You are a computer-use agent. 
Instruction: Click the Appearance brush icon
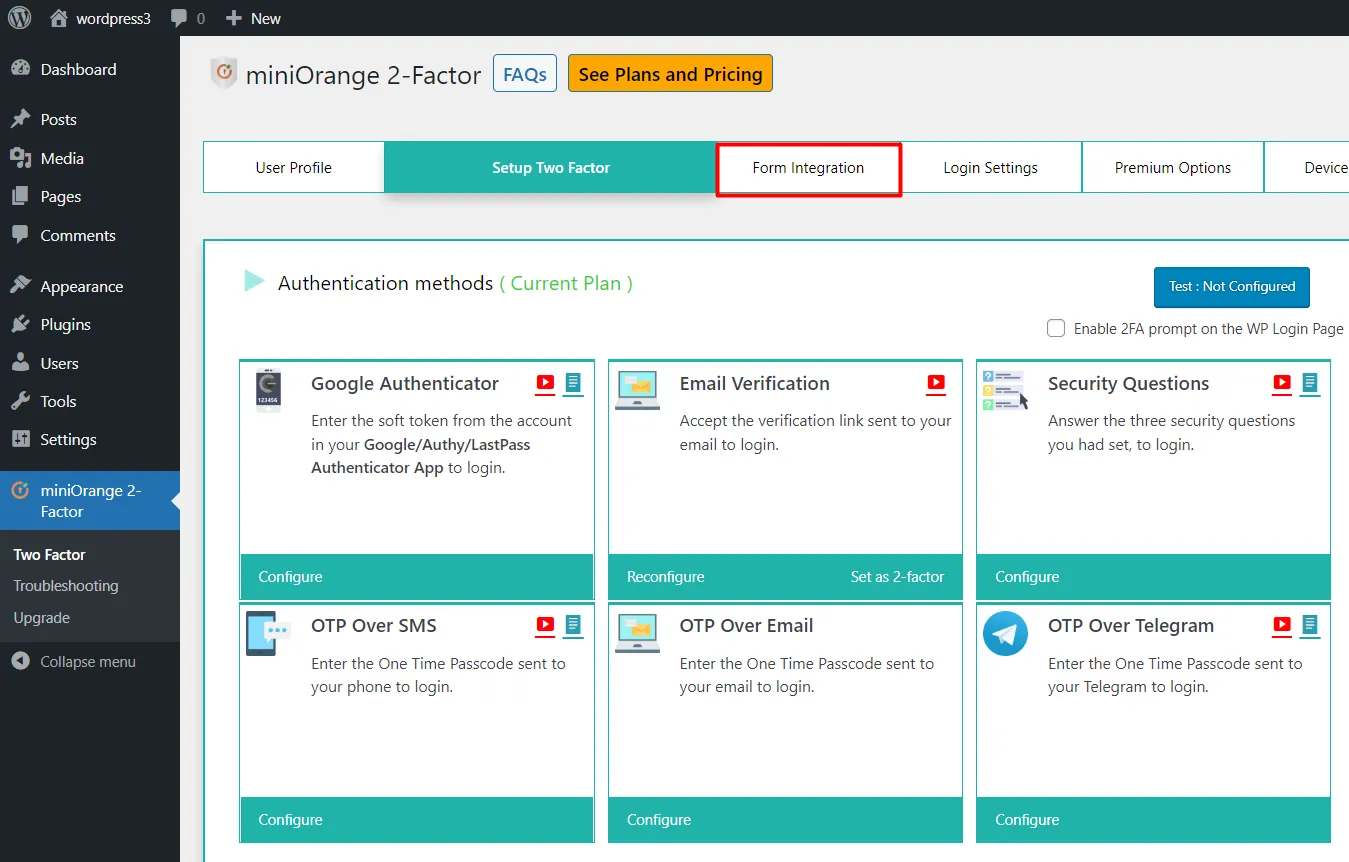[x=20, y=286]
